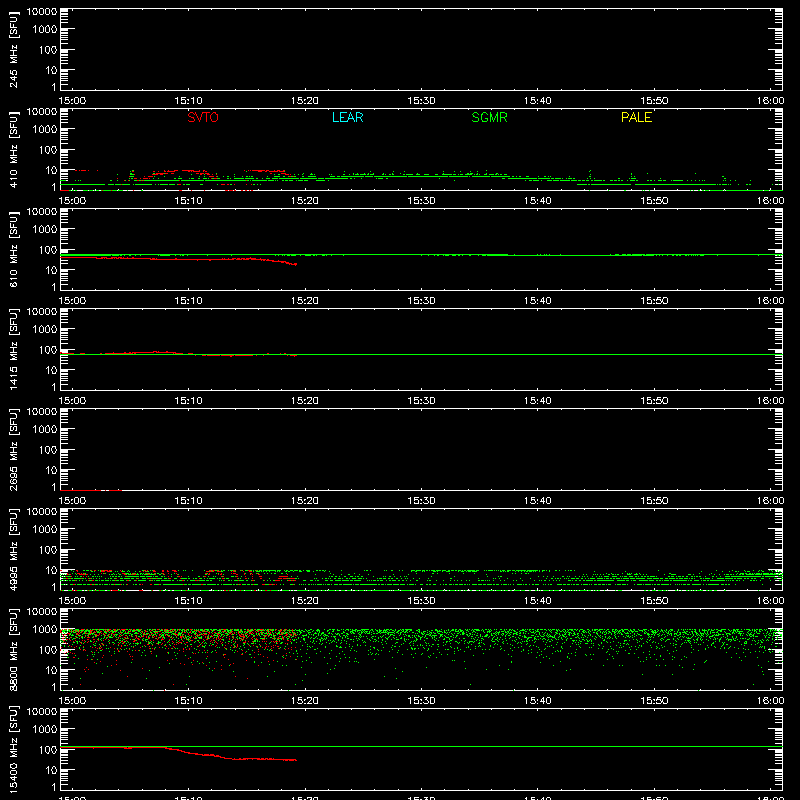Select the 4995 MHz [SFU] axis title
The width and height of the screenshot is (800, 800).
(13, 549)
